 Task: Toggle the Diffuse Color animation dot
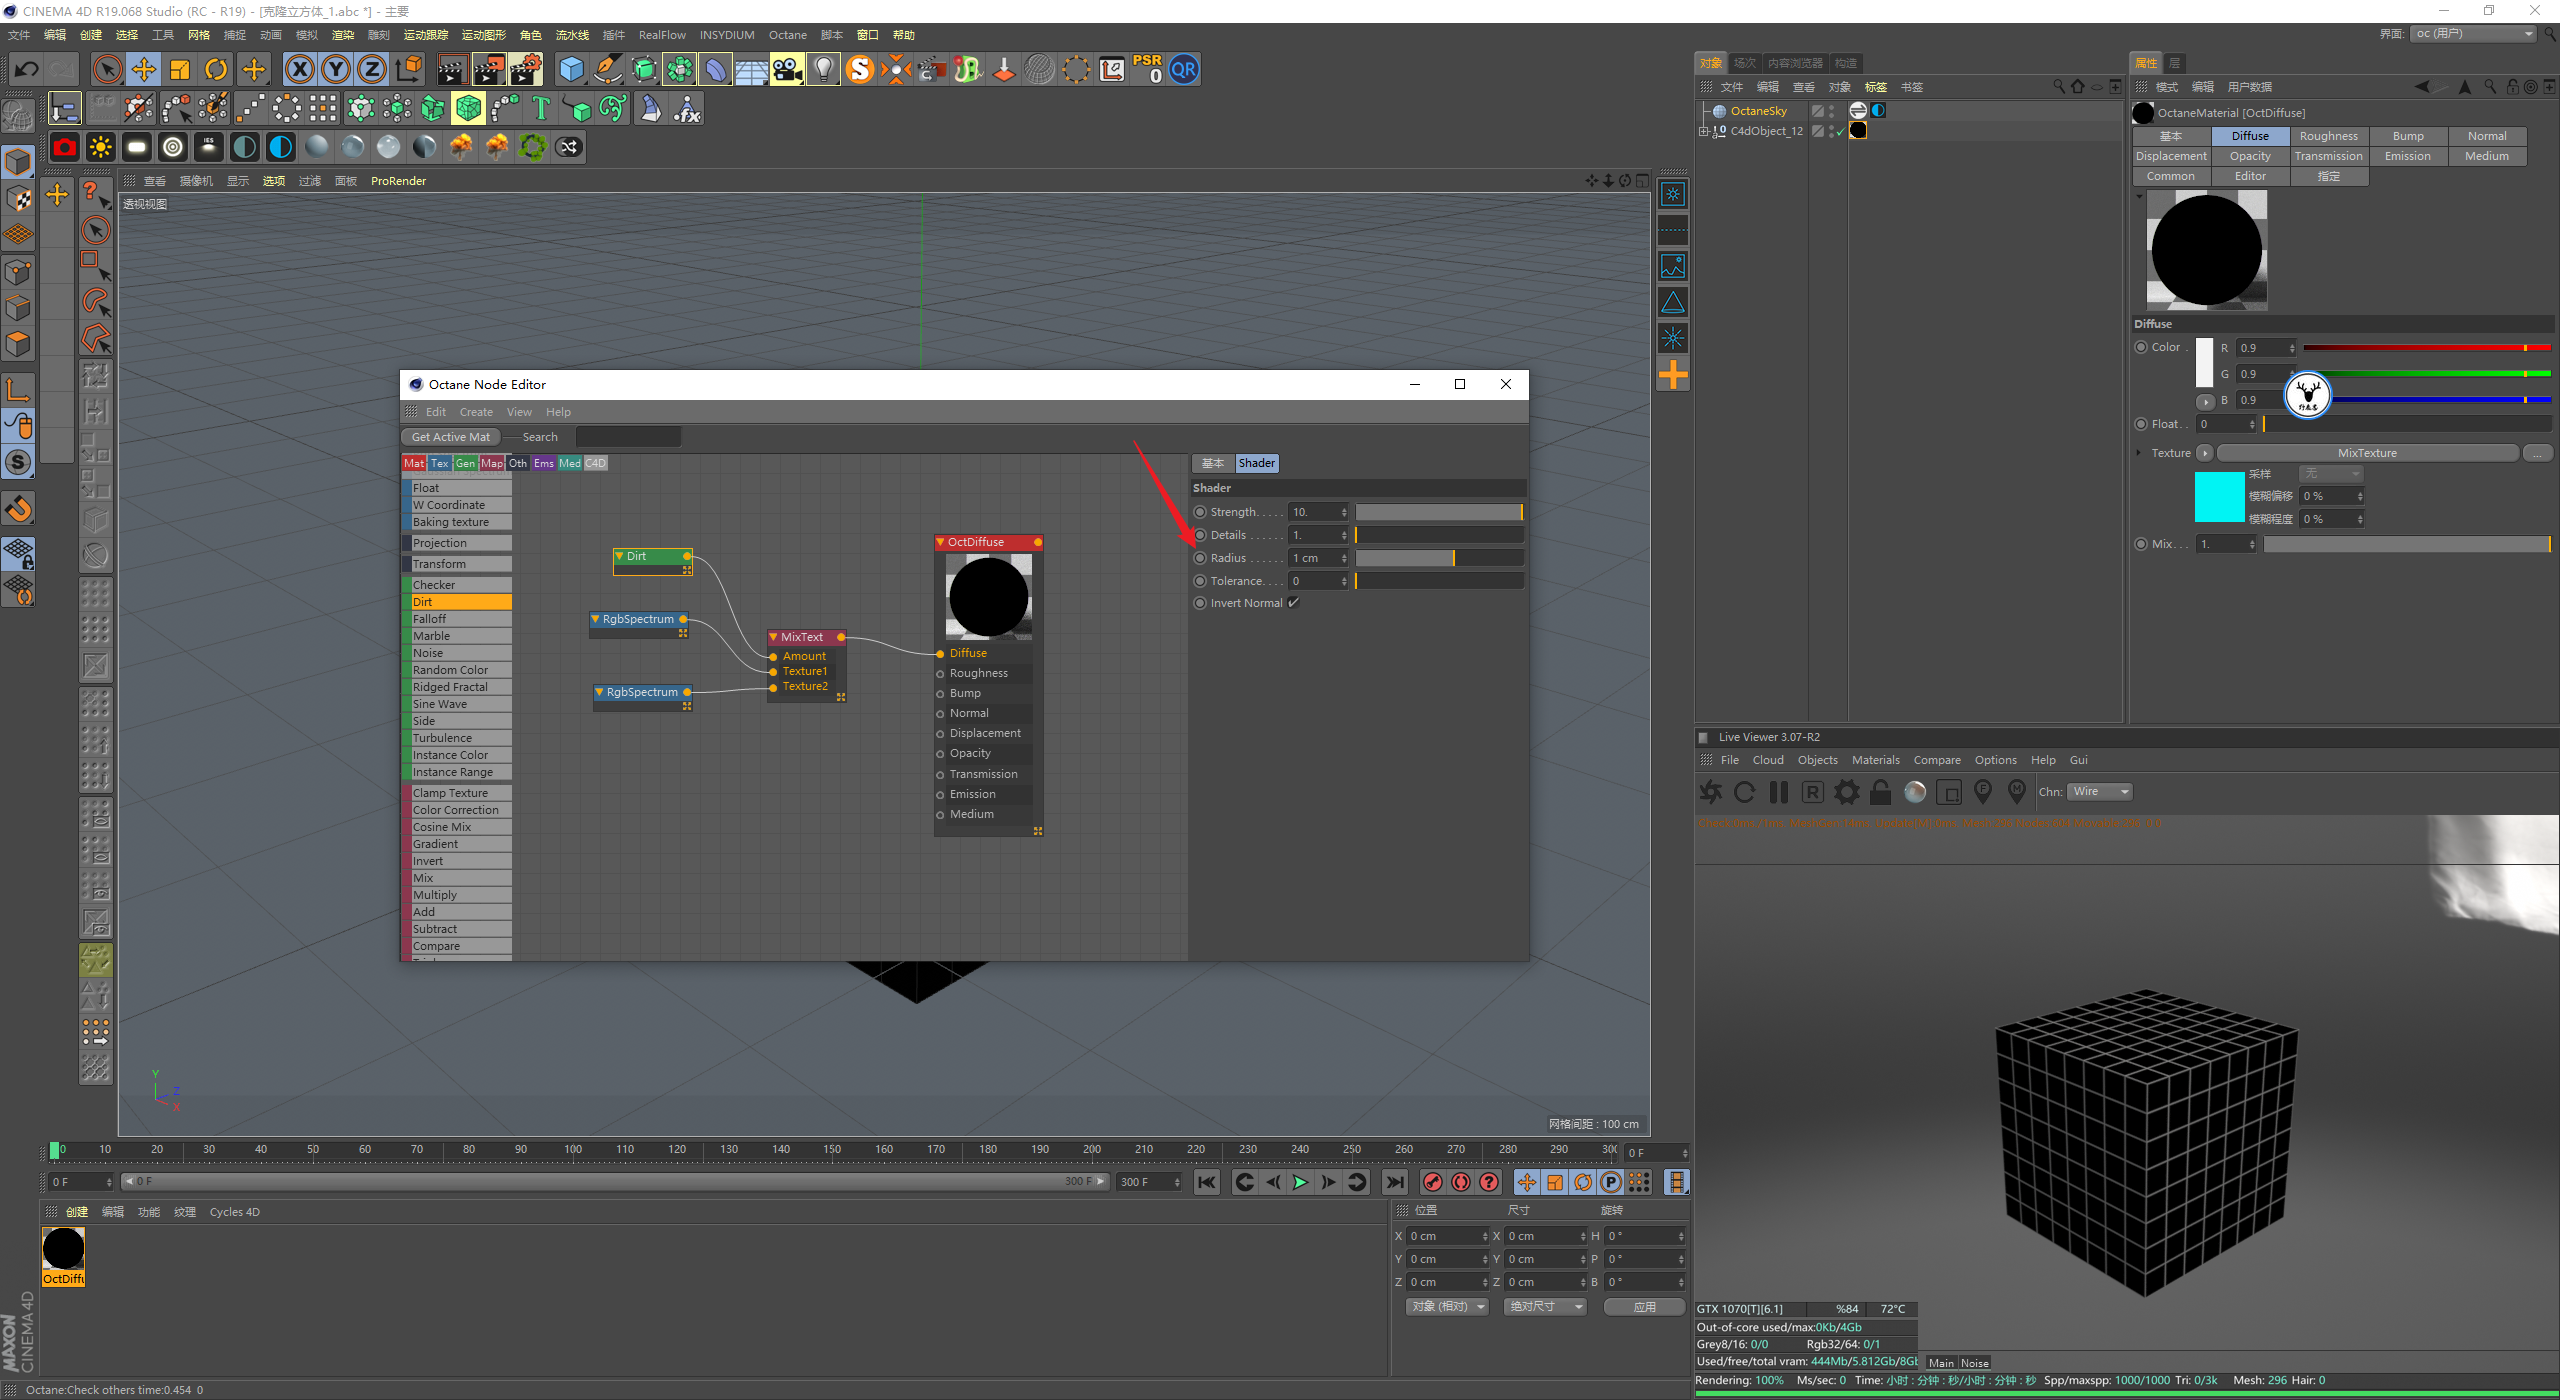pyautogui.click(x=2141, y=347)
